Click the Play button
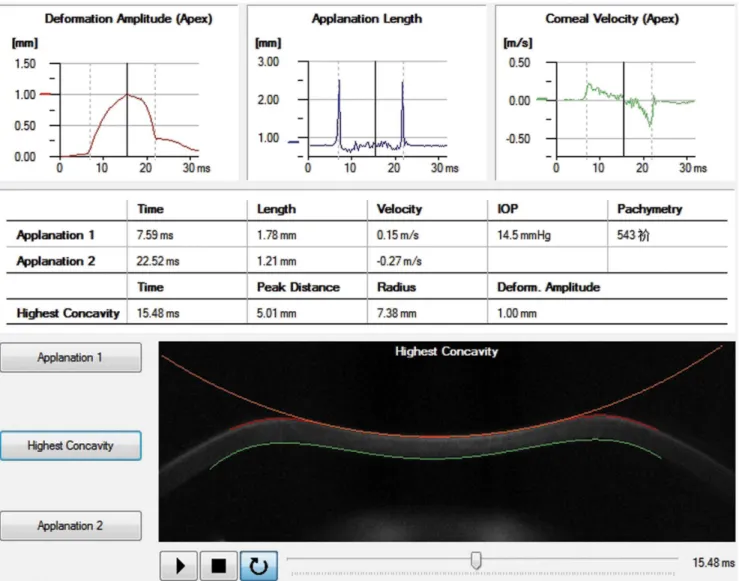The height and width of the screenshot is (581, 739). 179,565
